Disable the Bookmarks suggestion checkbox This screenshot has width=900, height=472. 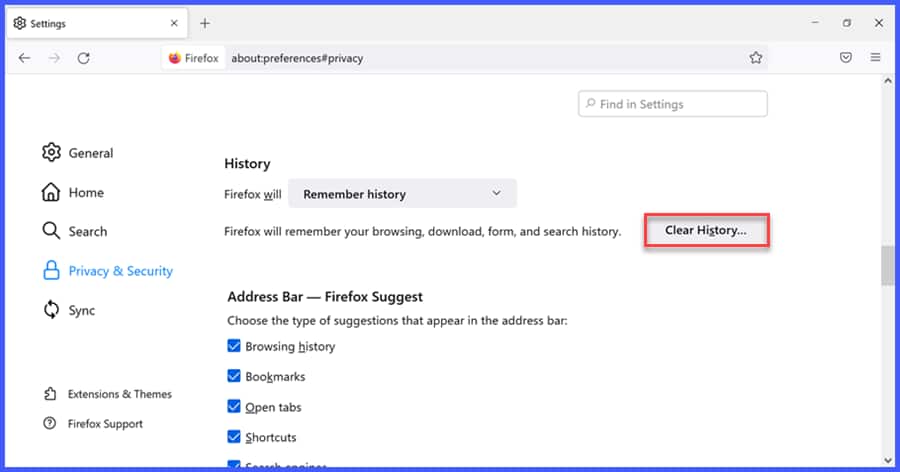234,377
